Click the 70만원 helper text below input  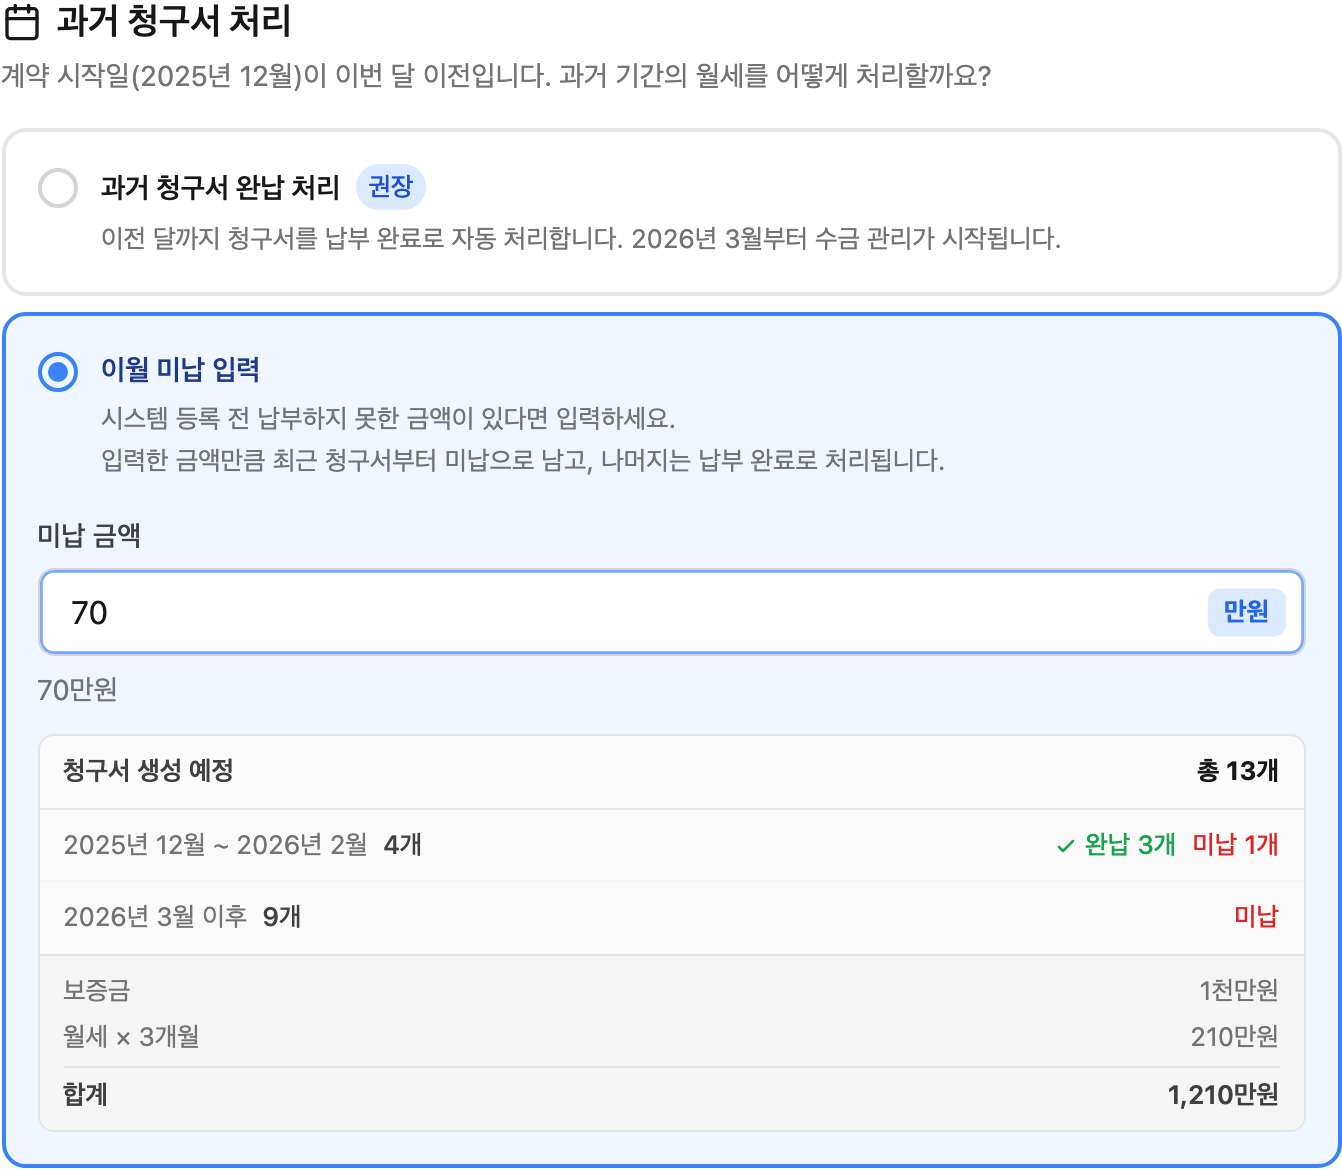click(78, 690)
